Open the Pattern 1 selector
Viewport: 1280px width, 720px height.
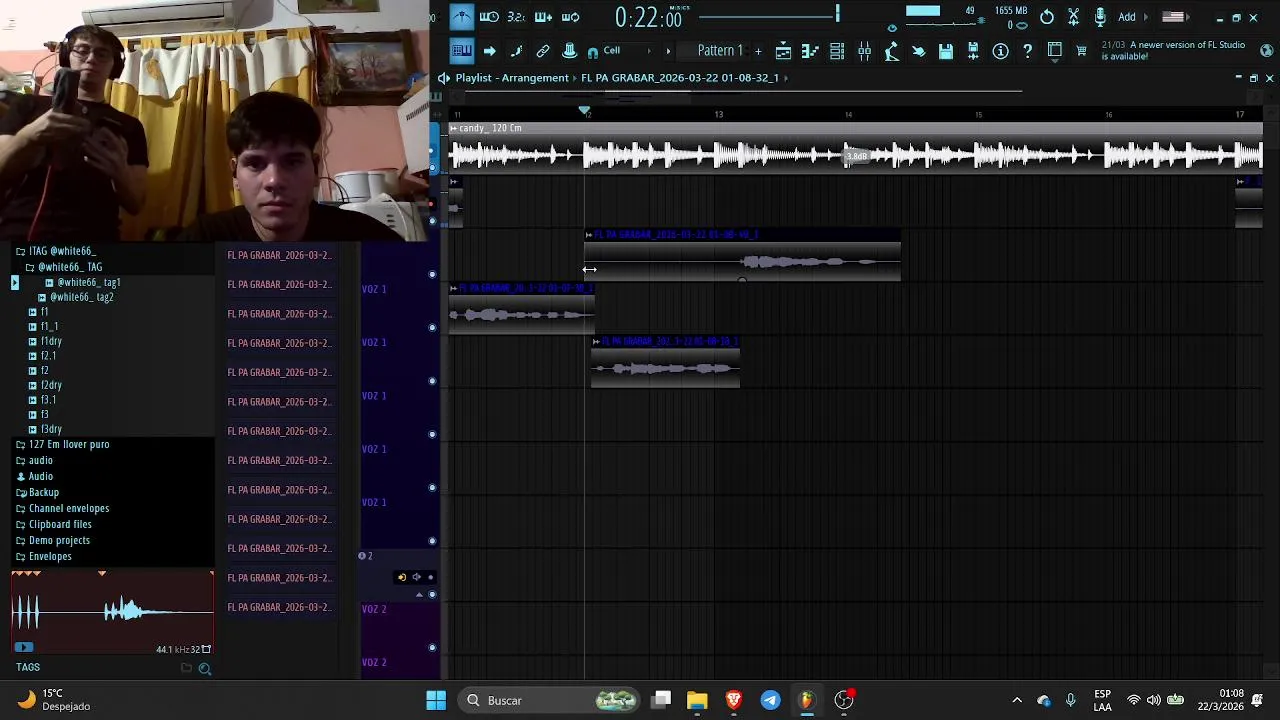[720, 51]
